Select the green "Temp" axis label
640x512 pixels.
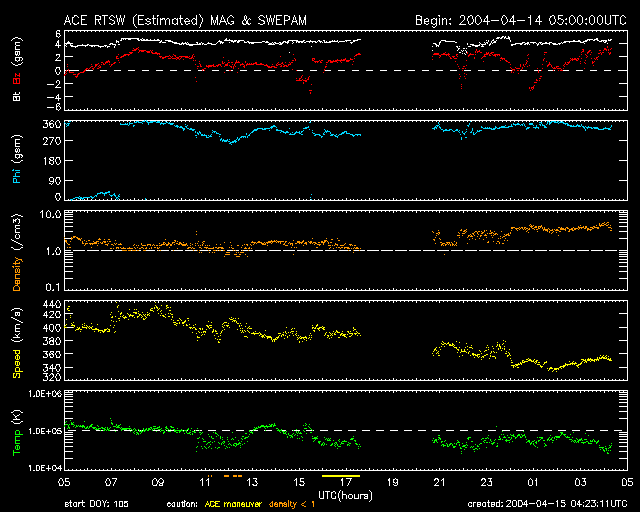tap(17, 443)
